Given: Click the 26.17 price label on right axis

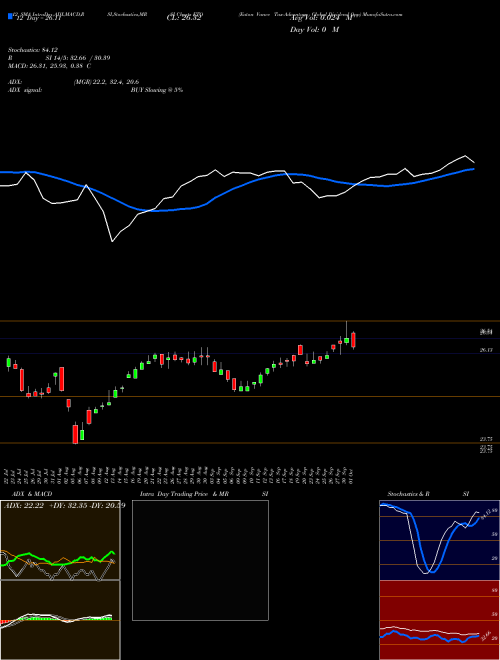Looking at the screenshot, I should click(x=486, y=350).
